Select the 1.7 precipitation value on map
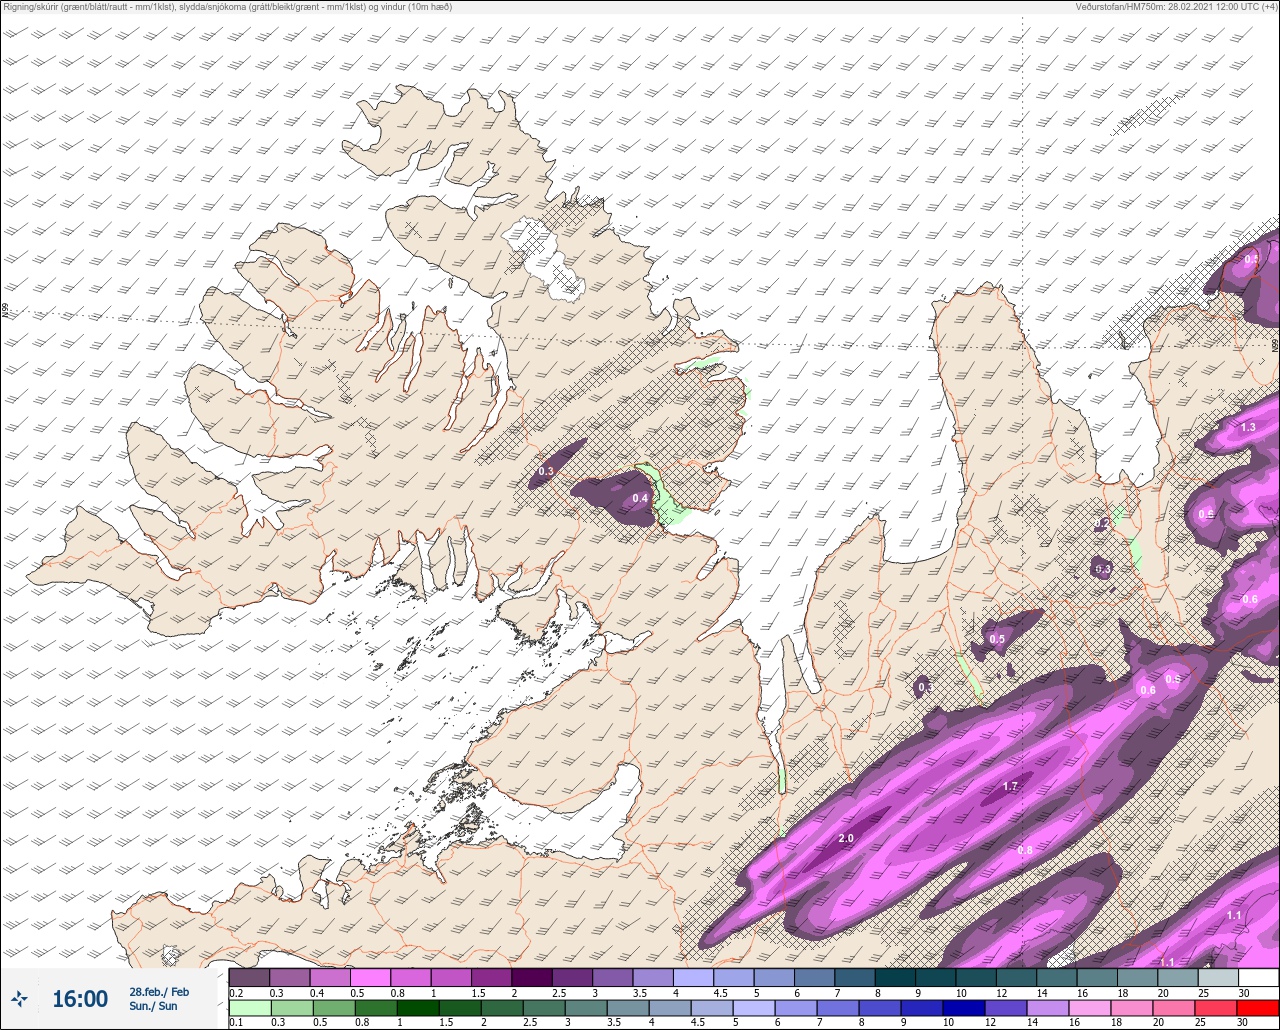The height and width of the screenshot is (1030, 1280). (1010, 787)
